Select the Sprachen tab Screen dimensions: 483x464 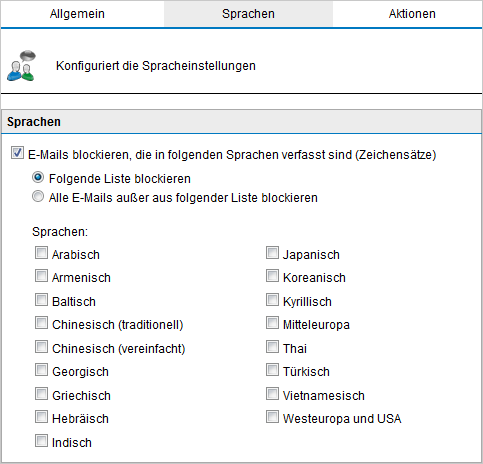click(x=248, y=14)
